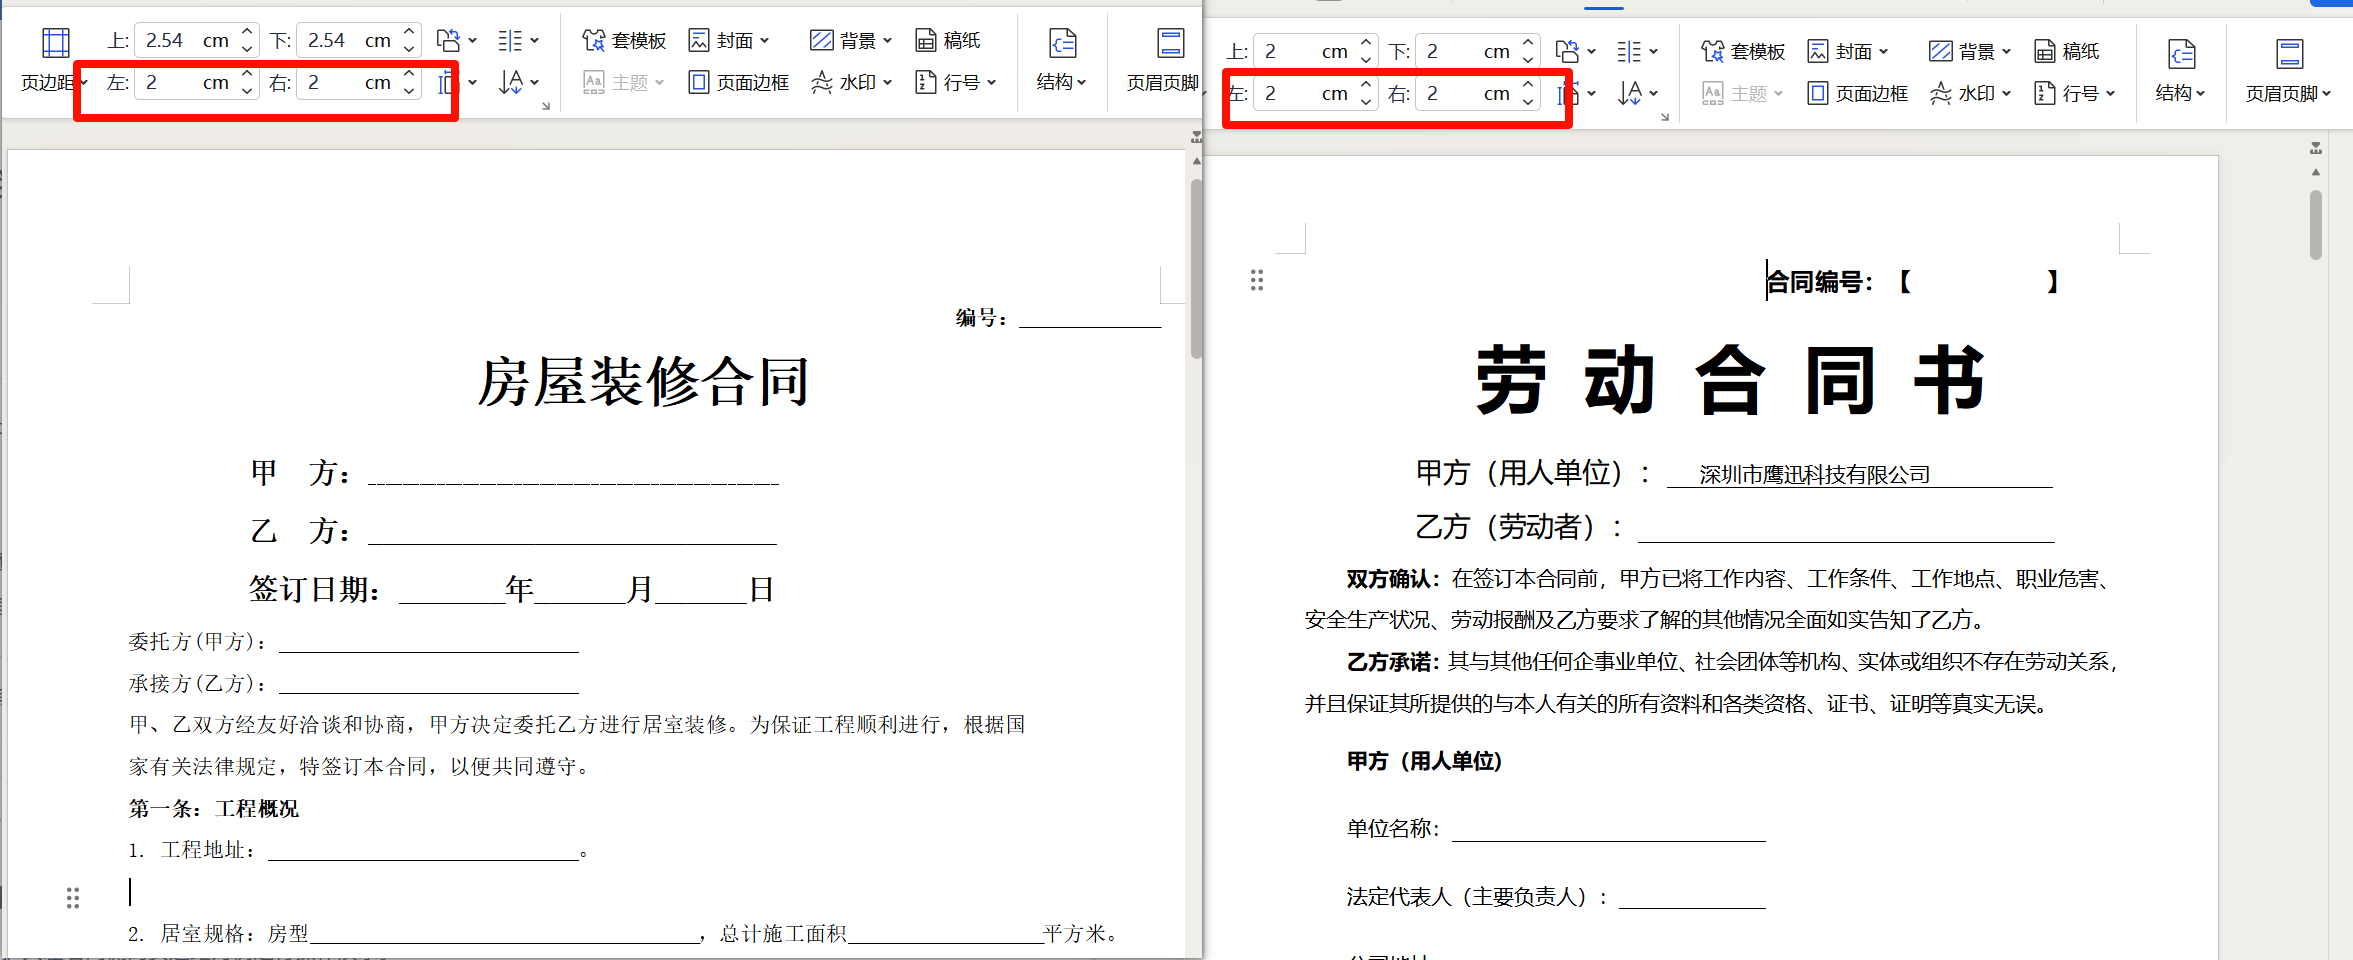This screenshot has width=2353, height=960.
Task: Click 页面边框 page border in right window
Action: click(1858, 93)
